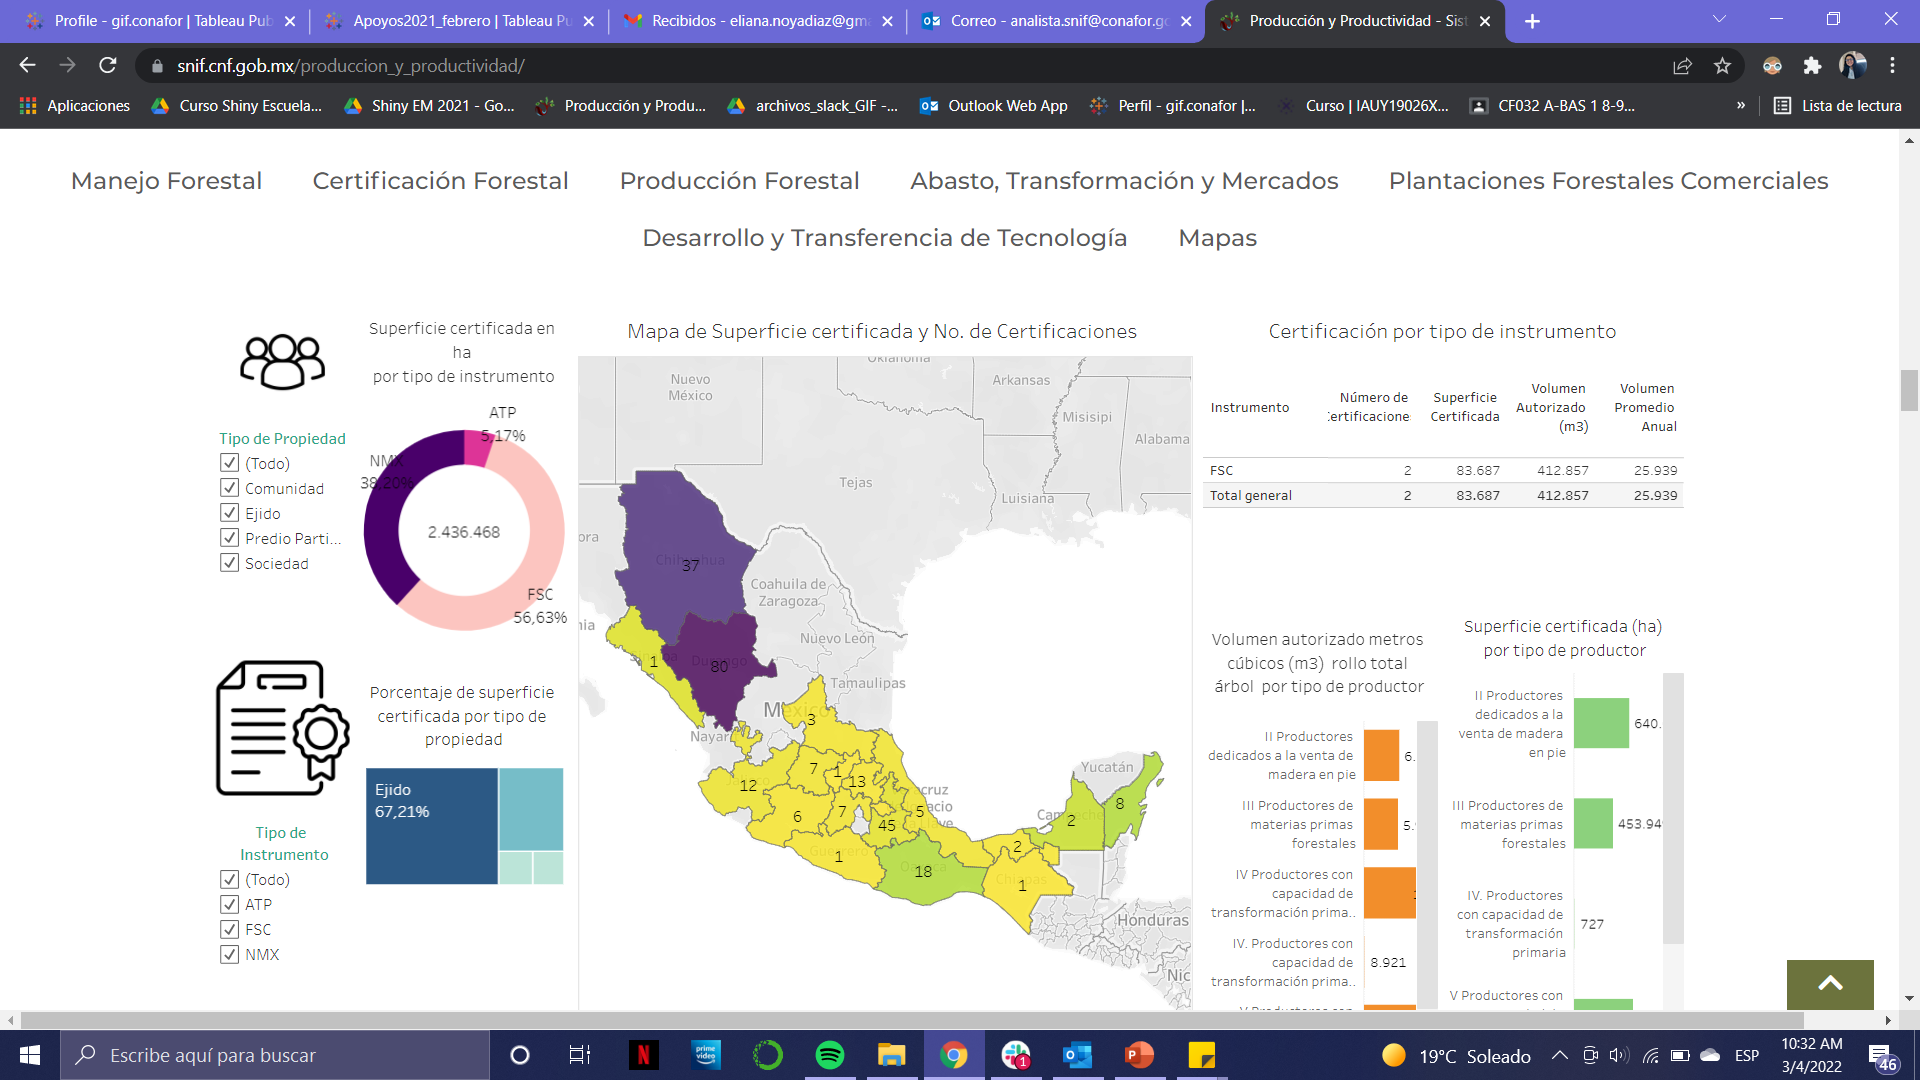Expand the hidden bookmarks chevron

(x=1741, y=105)
